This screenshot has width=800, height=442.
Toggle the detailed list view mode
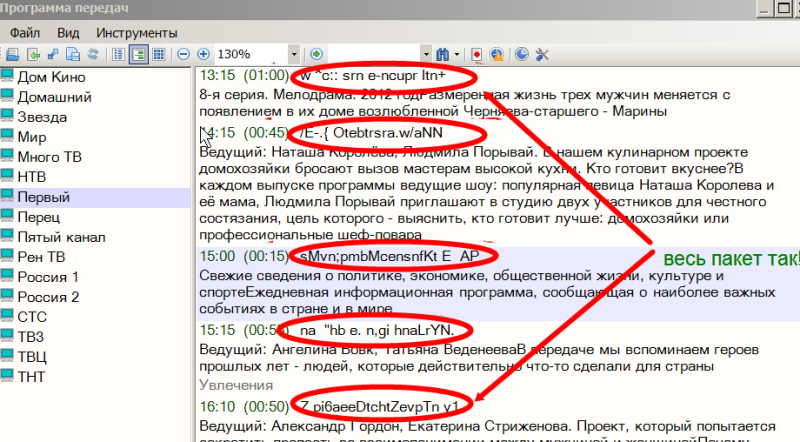point(139,53)
